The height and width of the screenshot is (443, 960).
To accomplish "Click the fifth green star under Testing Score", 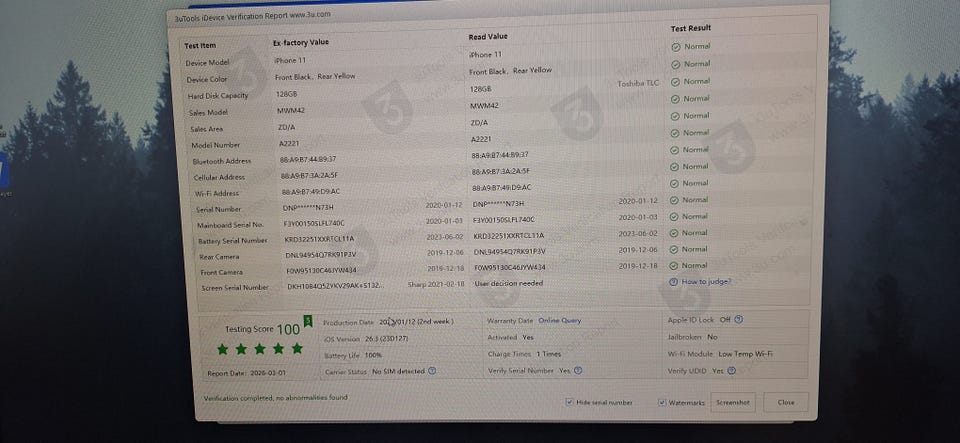I will [x=297, y=348].
